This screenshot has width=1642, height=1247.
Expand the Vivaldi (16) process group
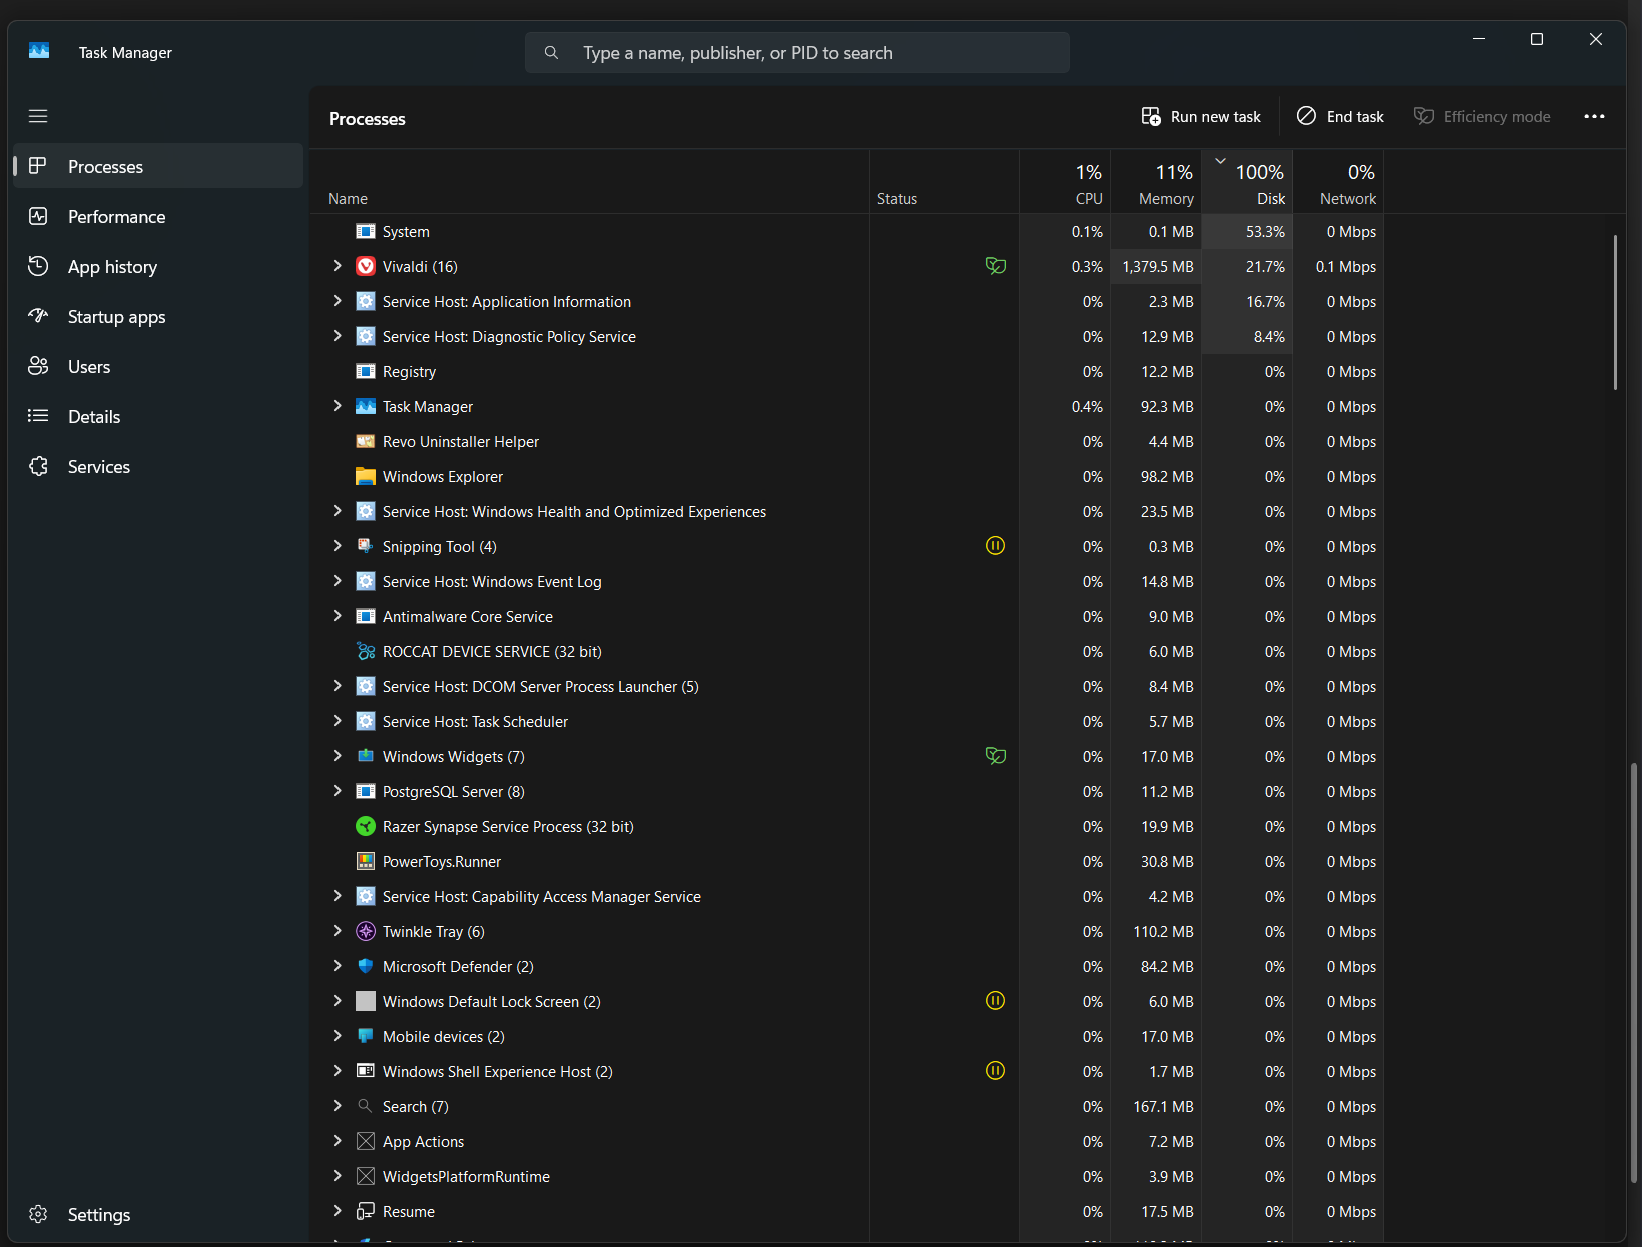tap(337, 266)
